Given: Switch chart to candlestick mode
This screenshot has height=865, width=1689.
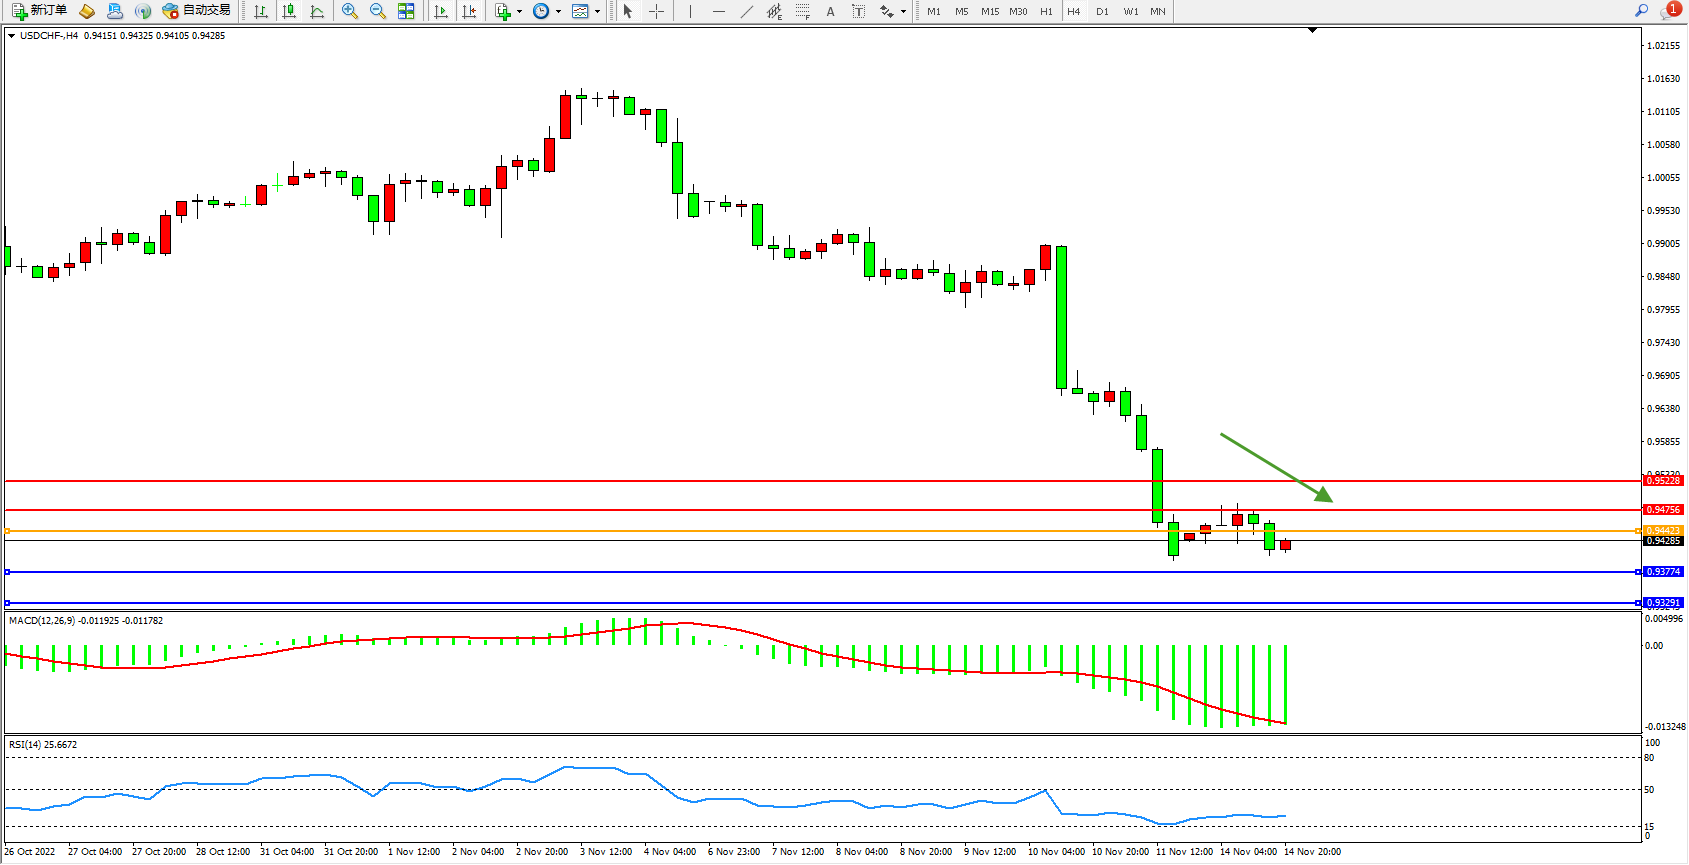Looking at the screenshot, I should tap(289, 11).
